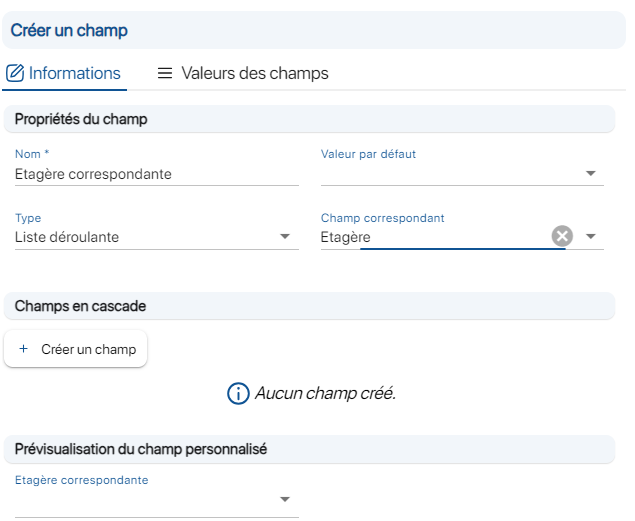Select the Informations tab

pos(64,73)
